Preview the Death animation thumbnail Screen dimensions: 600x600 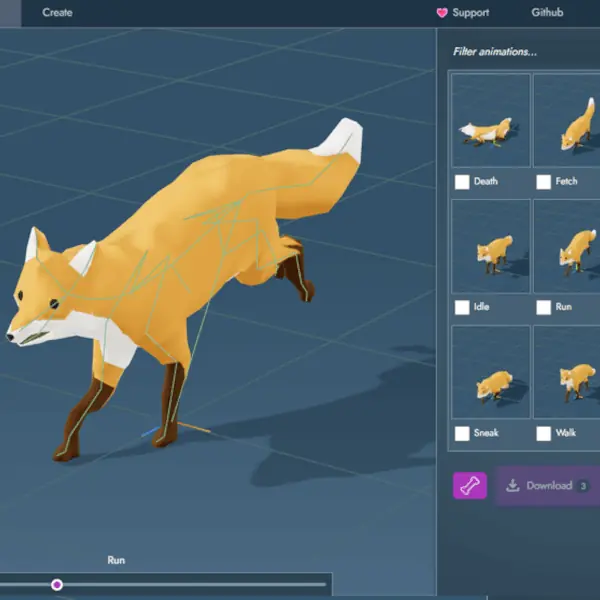click(x=490, y=121)
